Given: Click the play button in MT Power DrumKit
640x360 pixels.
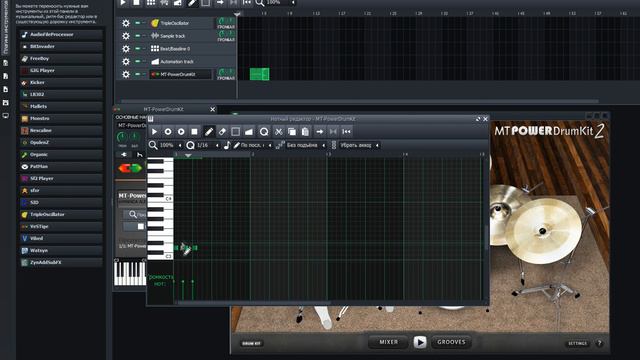Looking at the screenshot, I should [x=420, y=342].
